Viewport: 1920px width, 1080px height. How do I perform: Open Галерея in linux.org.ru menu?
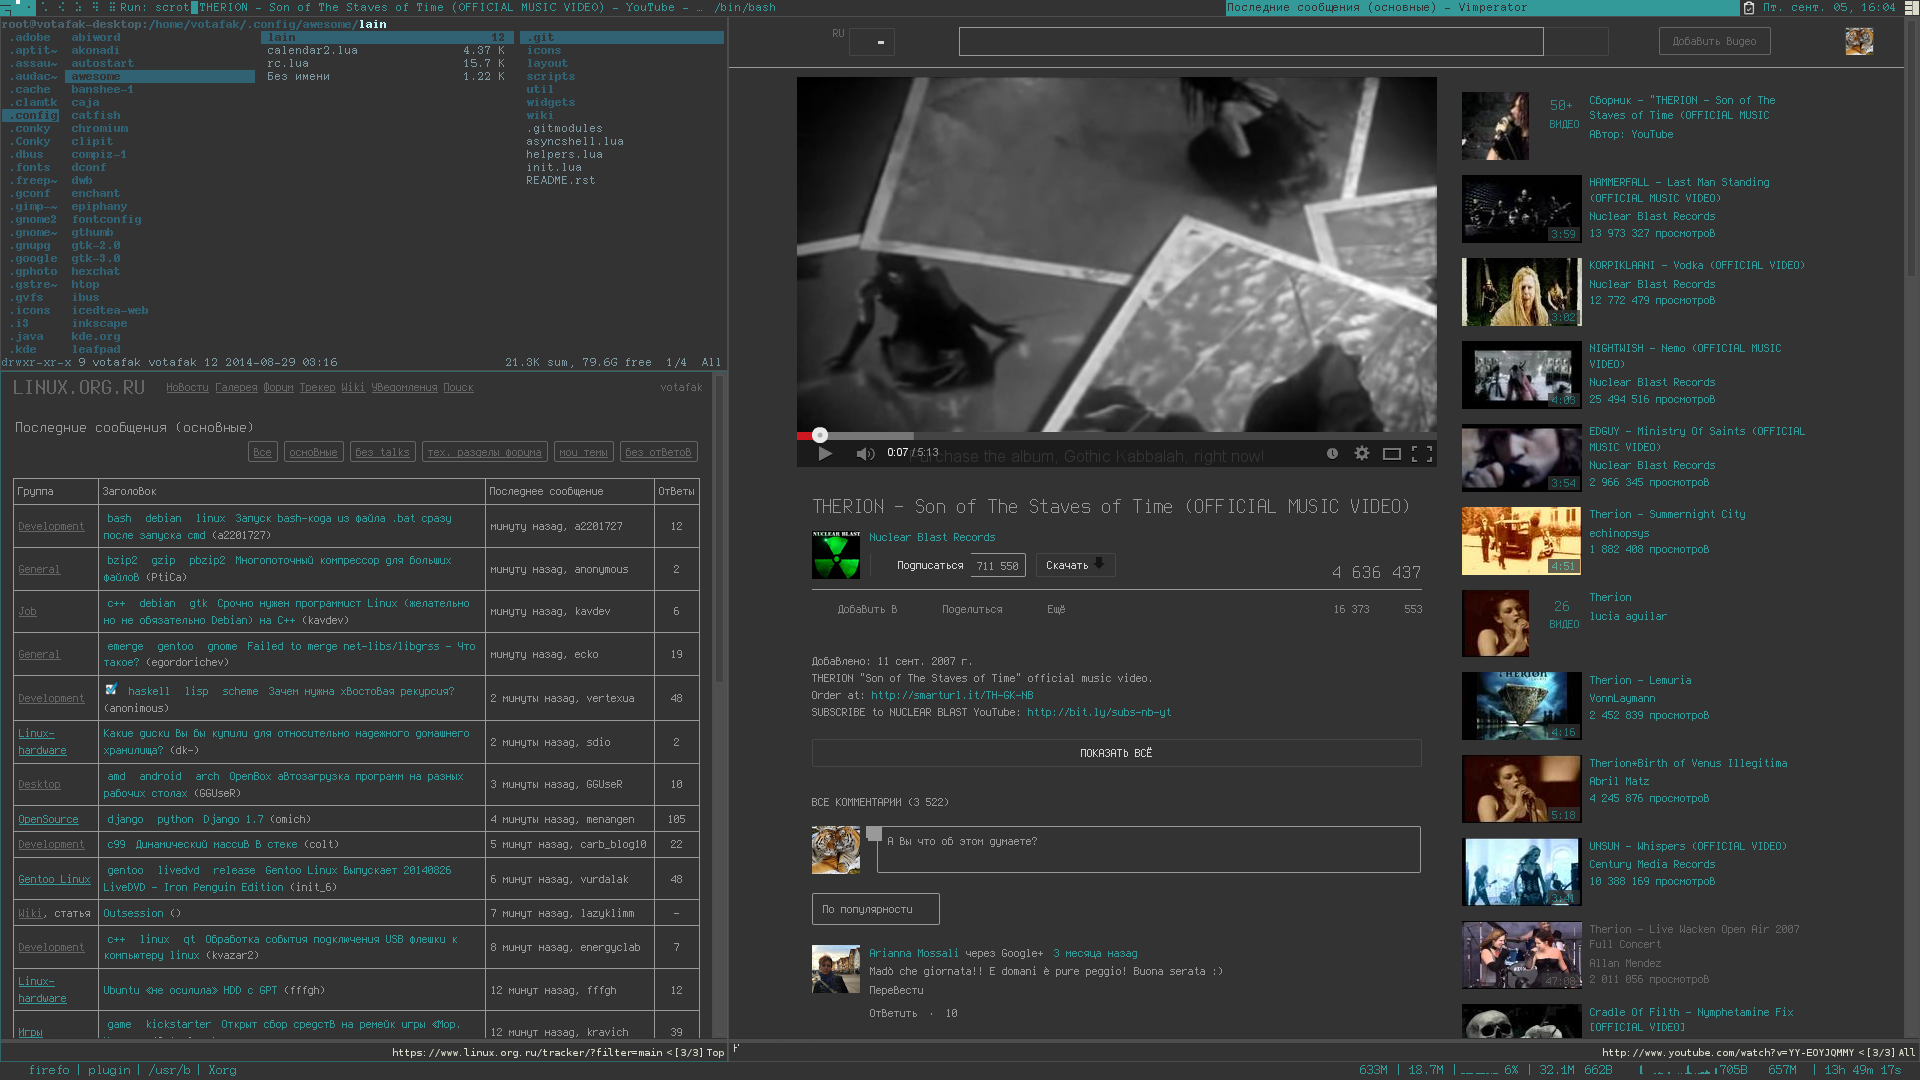[x=236, y=388]
